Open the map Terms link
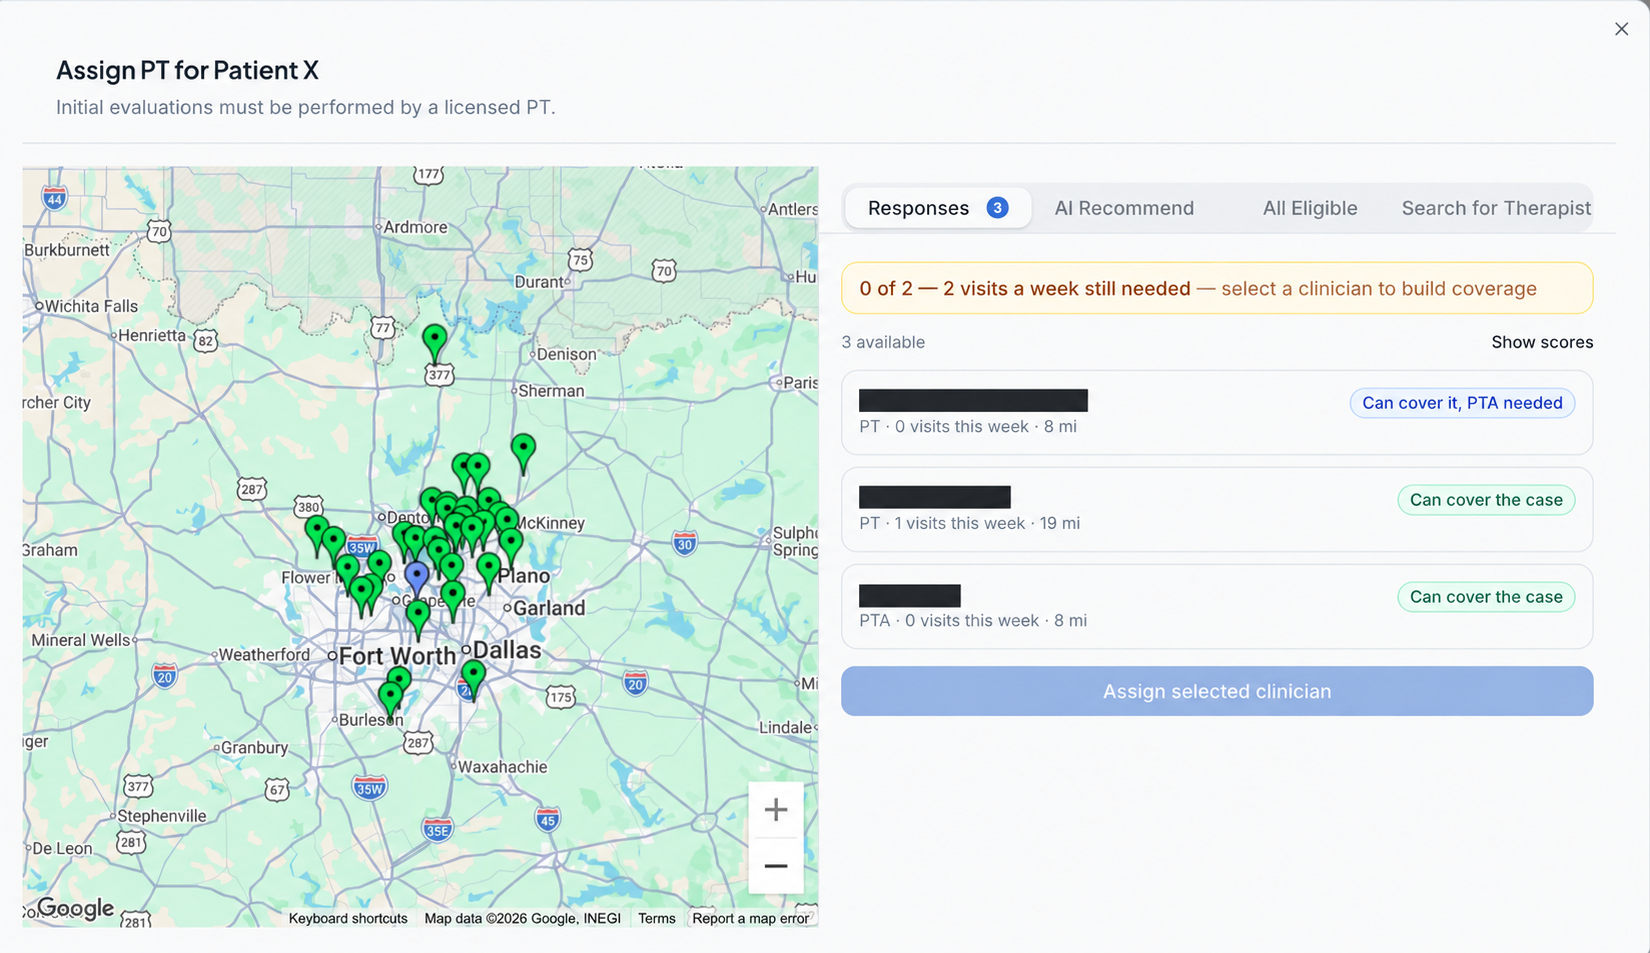 pyautogui.click(x=657, y=918)
